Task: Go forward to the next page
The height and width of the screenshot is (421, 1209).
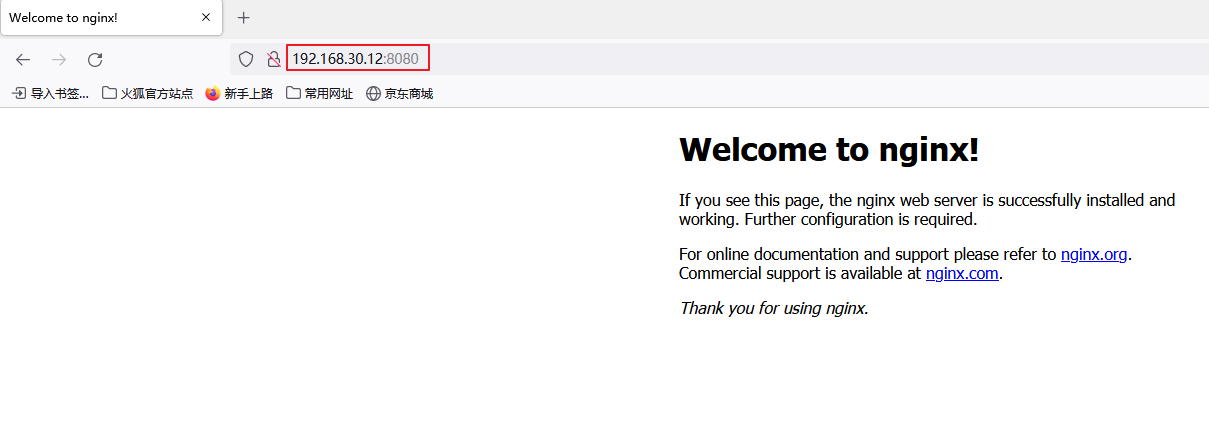Action: [x=59, y=60]
